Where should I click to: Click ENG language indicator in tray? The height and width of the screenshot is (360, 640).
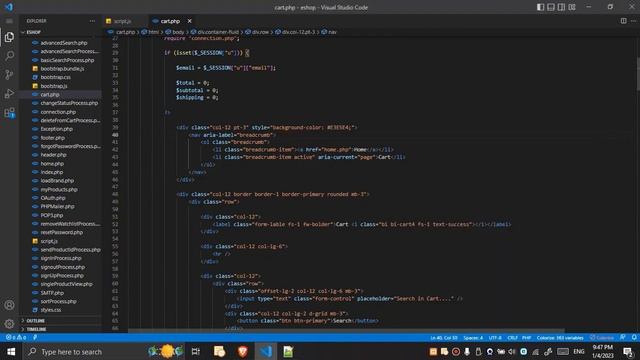click(x=579, y=351)
